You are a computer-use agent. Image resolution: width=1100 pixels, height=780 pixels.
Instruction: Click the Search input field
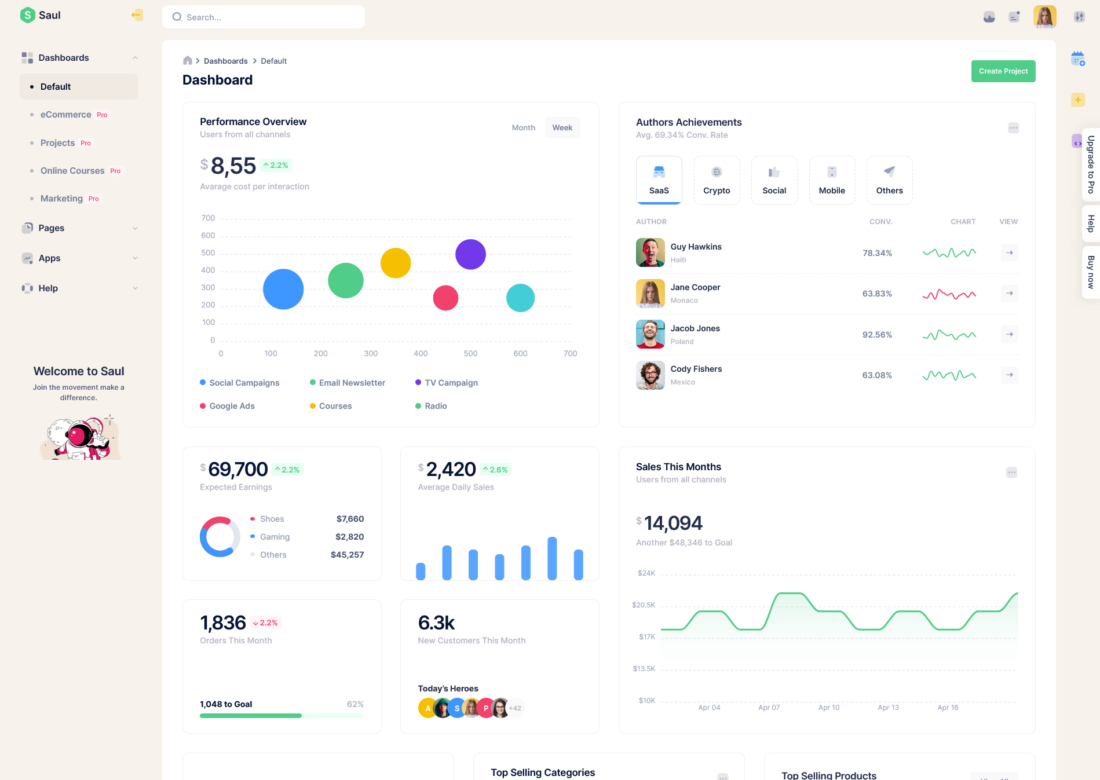coord(263,17)
